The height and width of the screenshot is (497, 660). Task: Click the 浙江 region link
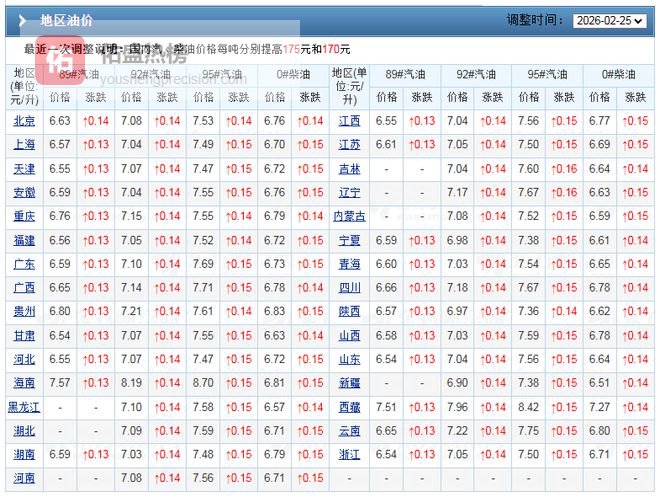click(349, 455)
